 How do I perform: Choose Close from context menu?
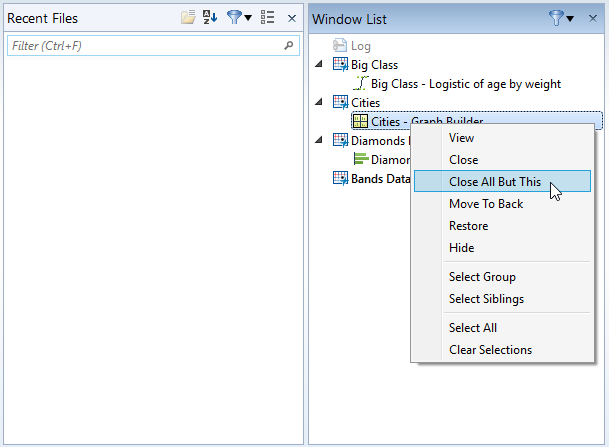click(x=502, y=160)
